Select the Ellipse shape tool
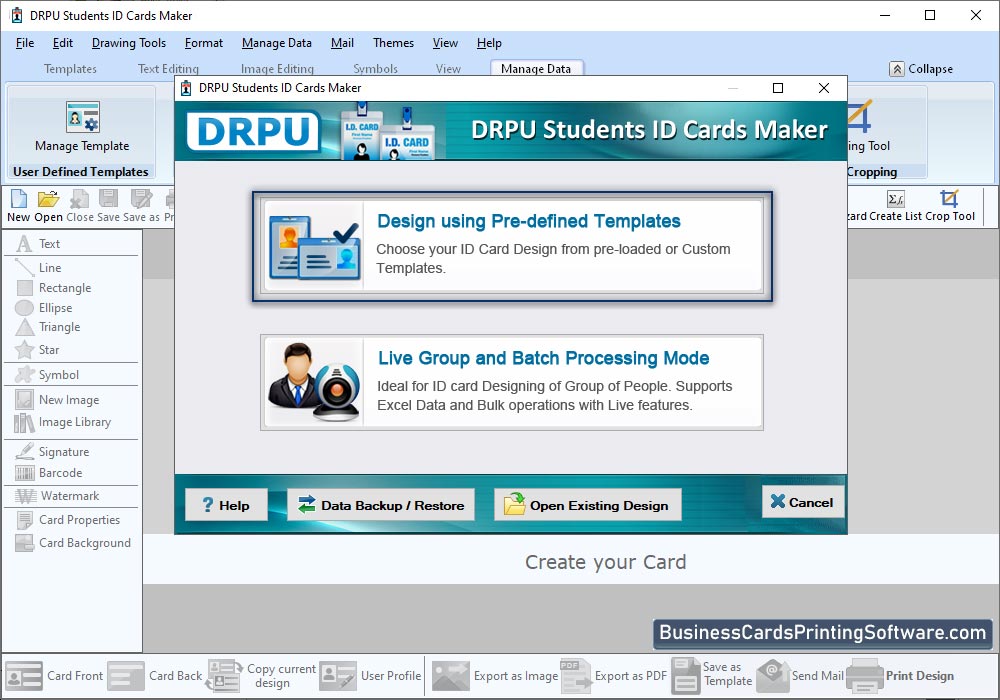The width and height of the screenshot is (1000, 700). pyautogui.click(x=43, y=308)
